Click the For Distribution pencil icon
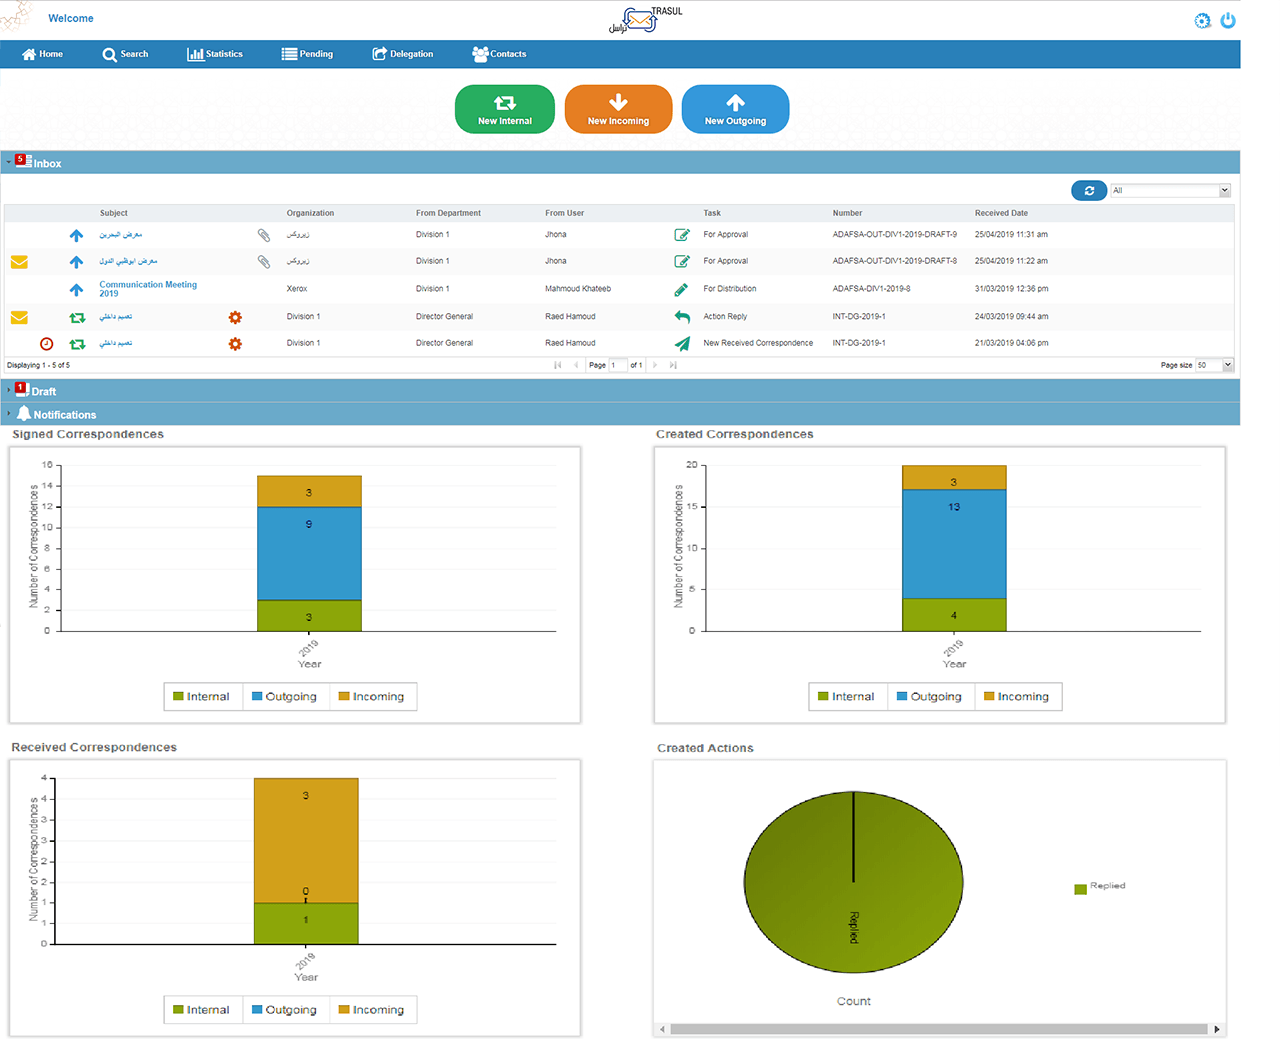This screenshot has width=1280, height=1064. 681,289
